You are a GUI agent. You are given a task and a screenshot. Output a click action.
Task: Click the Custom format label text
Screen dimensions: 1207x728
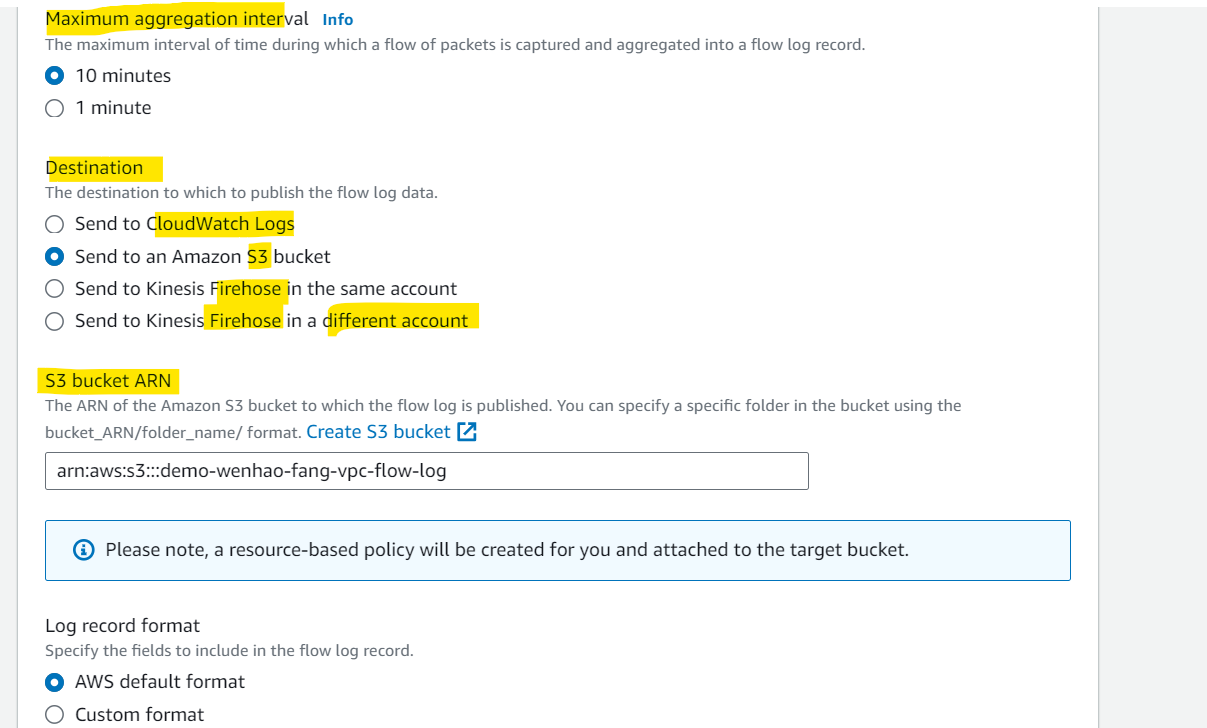139,715
